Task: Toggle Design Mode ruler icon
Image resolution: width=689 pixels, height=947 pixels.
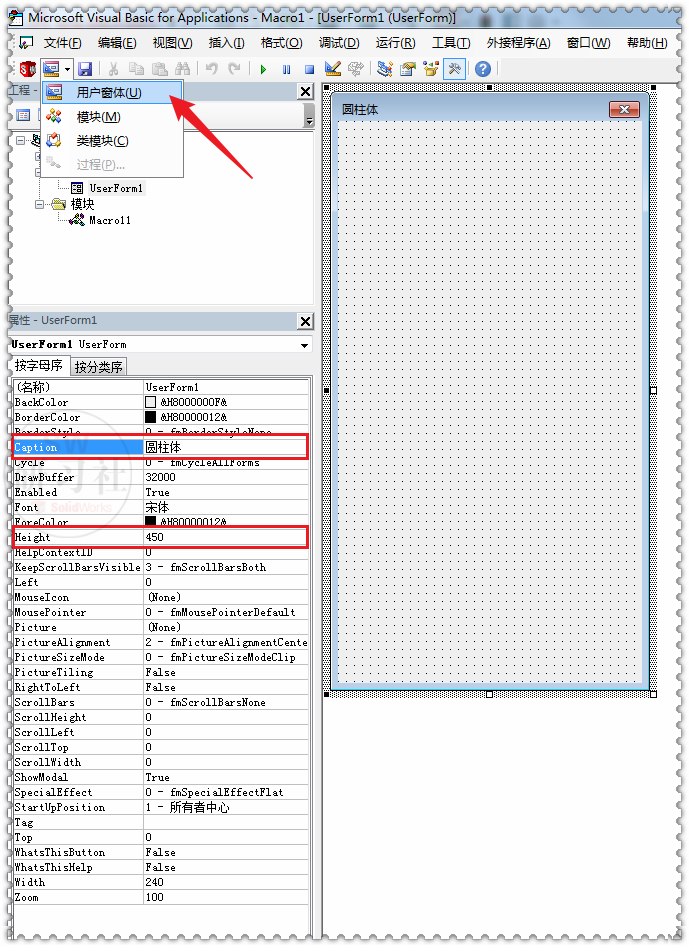Action: point(332,69)
